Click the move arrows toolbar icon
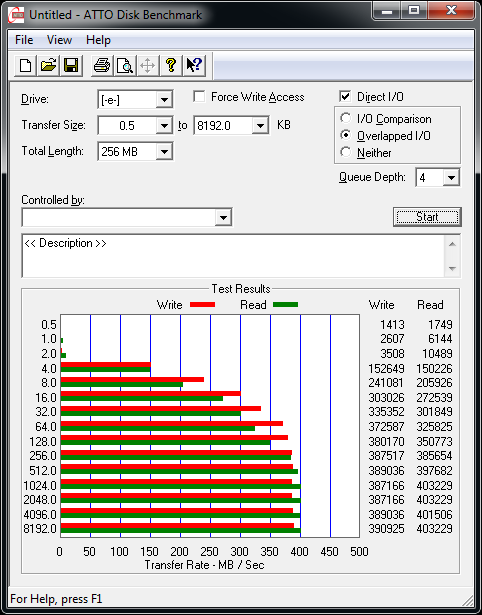The image size is (482, 615). pyautogui.click(x=147, y=65)
